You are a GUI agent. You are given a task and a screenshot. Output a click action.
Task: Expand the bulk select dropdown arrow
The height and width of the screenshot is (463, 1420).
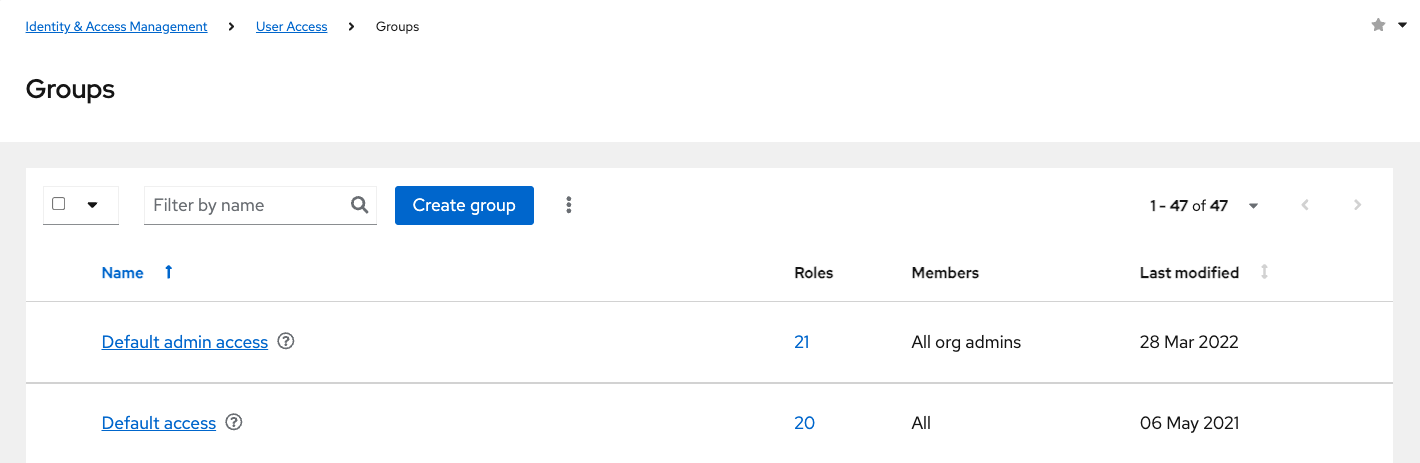pos(92,205)
